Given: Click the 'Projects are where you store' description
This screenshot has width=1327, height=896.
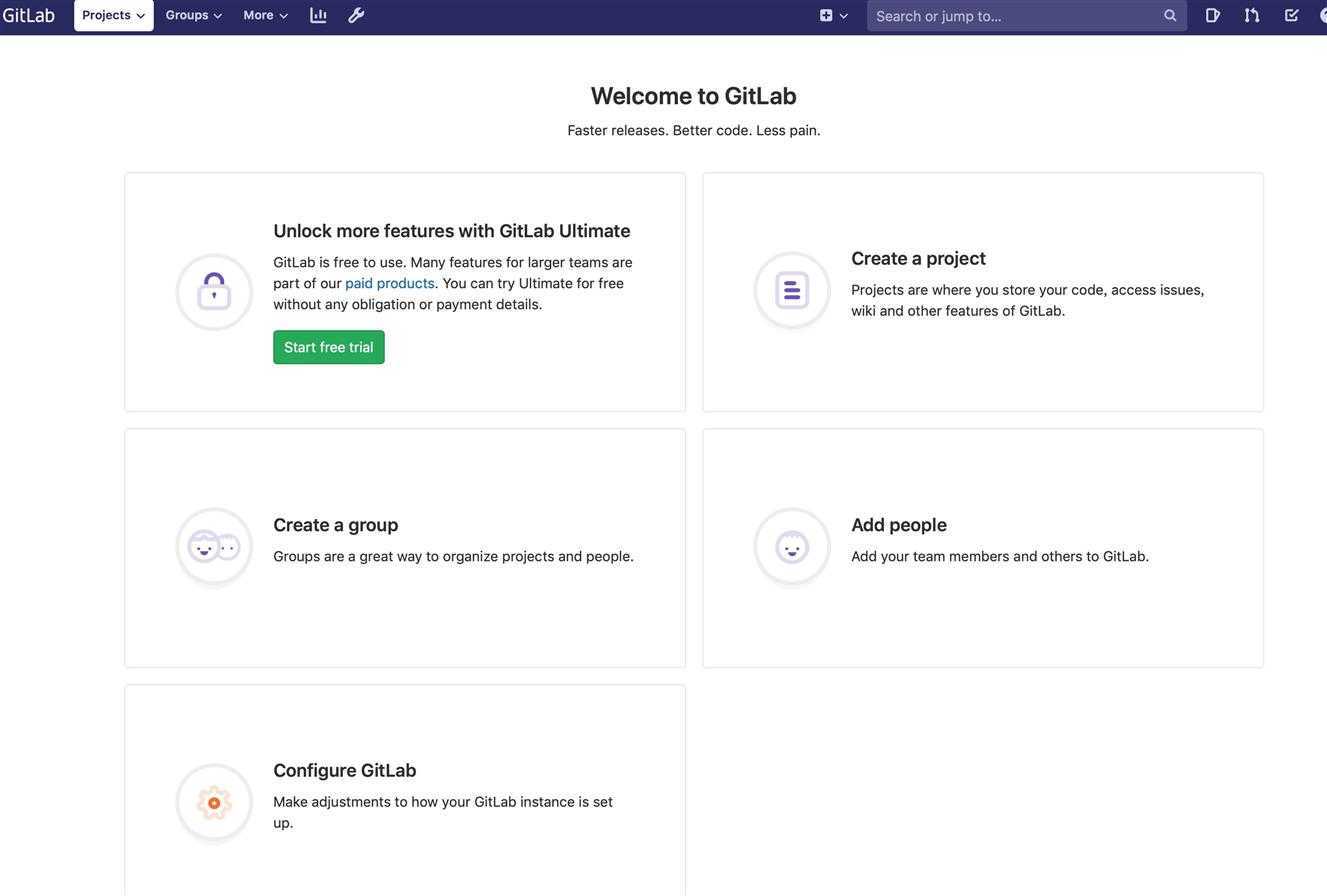Looking at the screenshot, I should [1028, 300].
